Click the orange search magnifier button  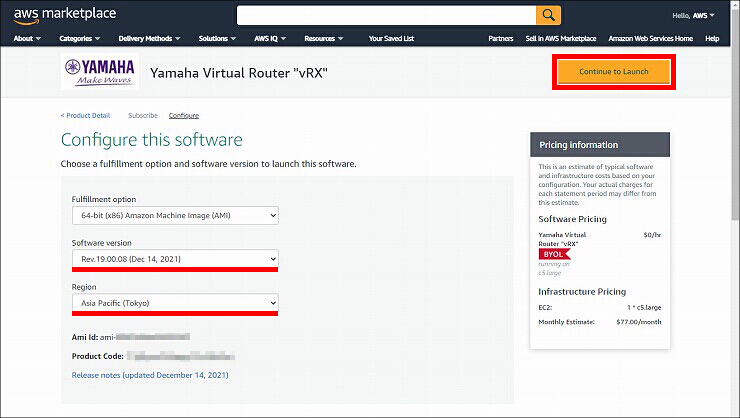pyautogui.click(x=548, y=15)
